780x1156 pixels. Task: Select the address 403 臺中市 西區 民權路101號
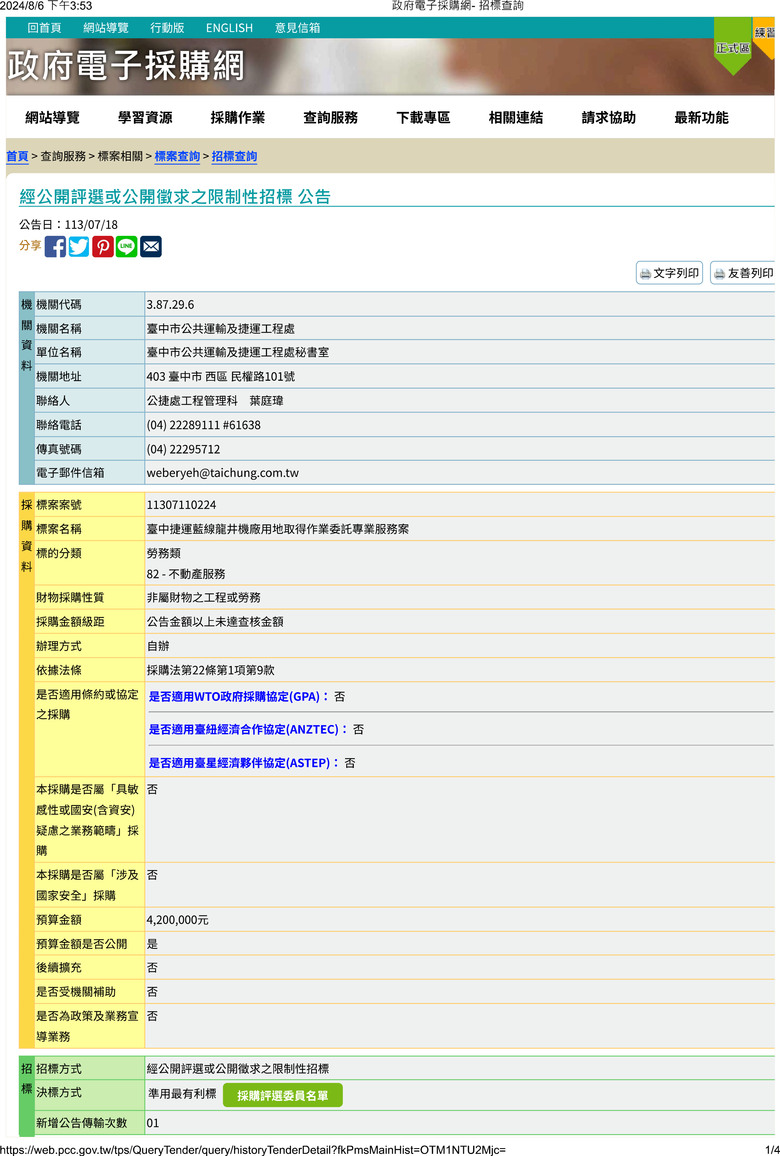(220, 377)
